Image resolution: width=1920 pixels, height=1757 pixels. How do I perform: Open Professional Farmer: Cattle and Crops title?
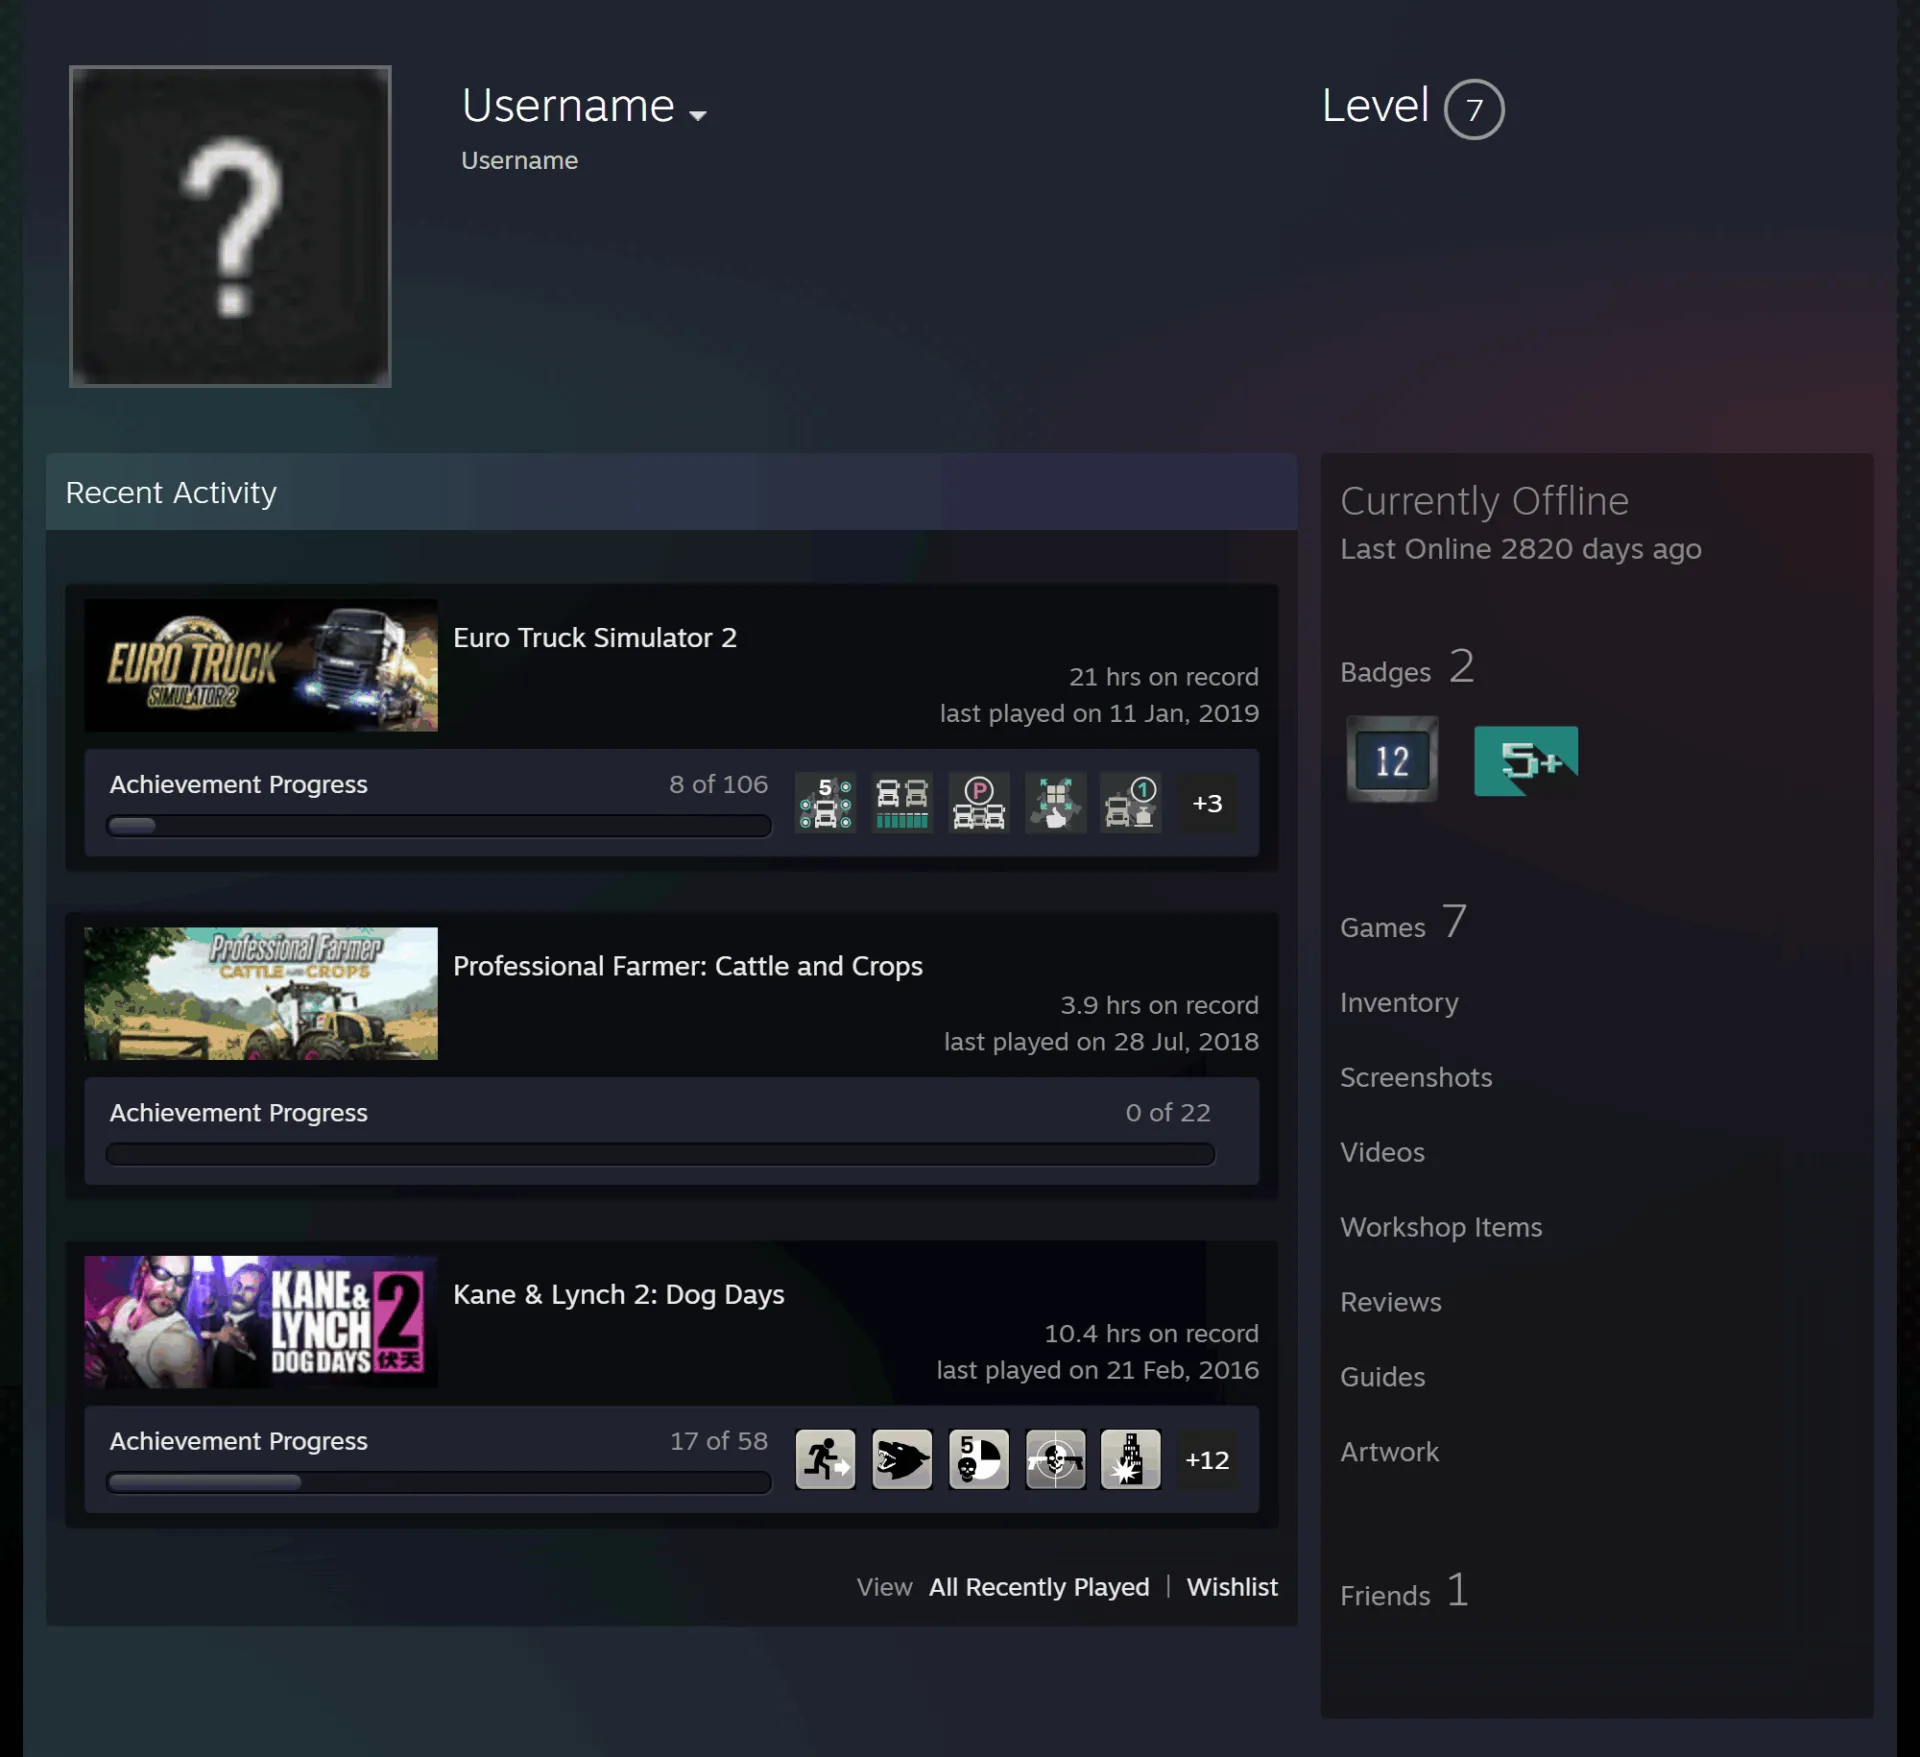tap(688, 966)
